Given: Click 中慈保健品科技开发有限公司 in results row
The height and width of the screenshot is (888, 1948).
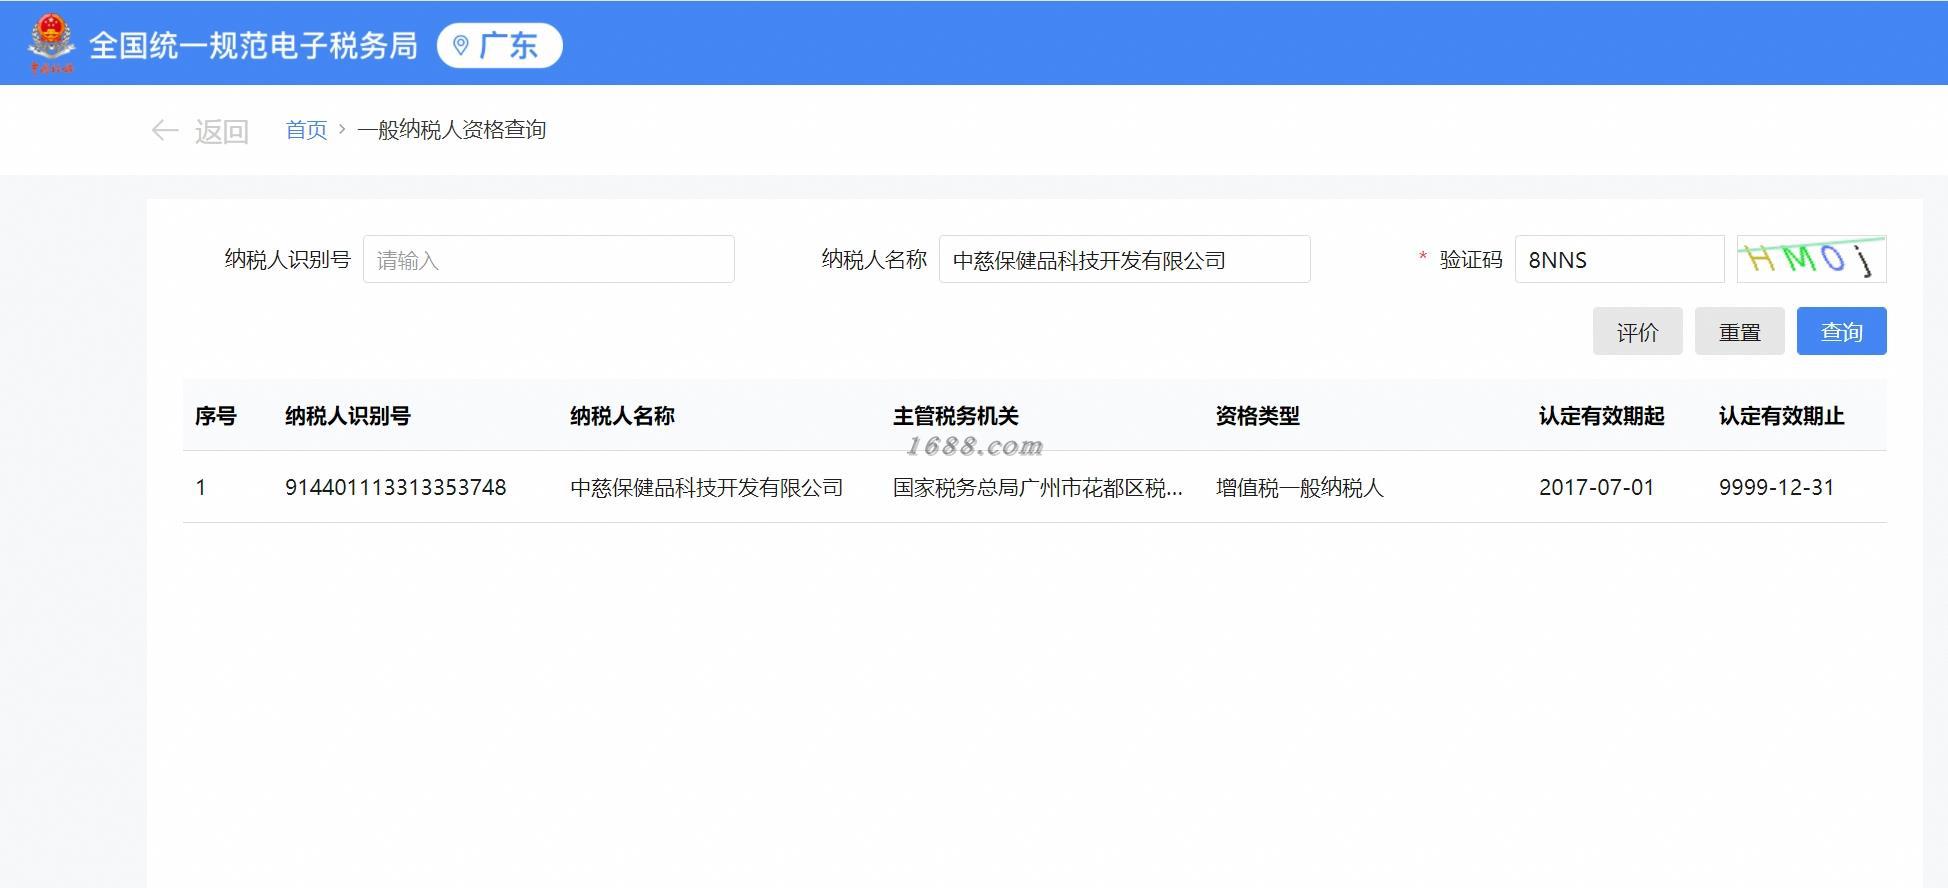Looking at the screenshot, I should 706,487.
